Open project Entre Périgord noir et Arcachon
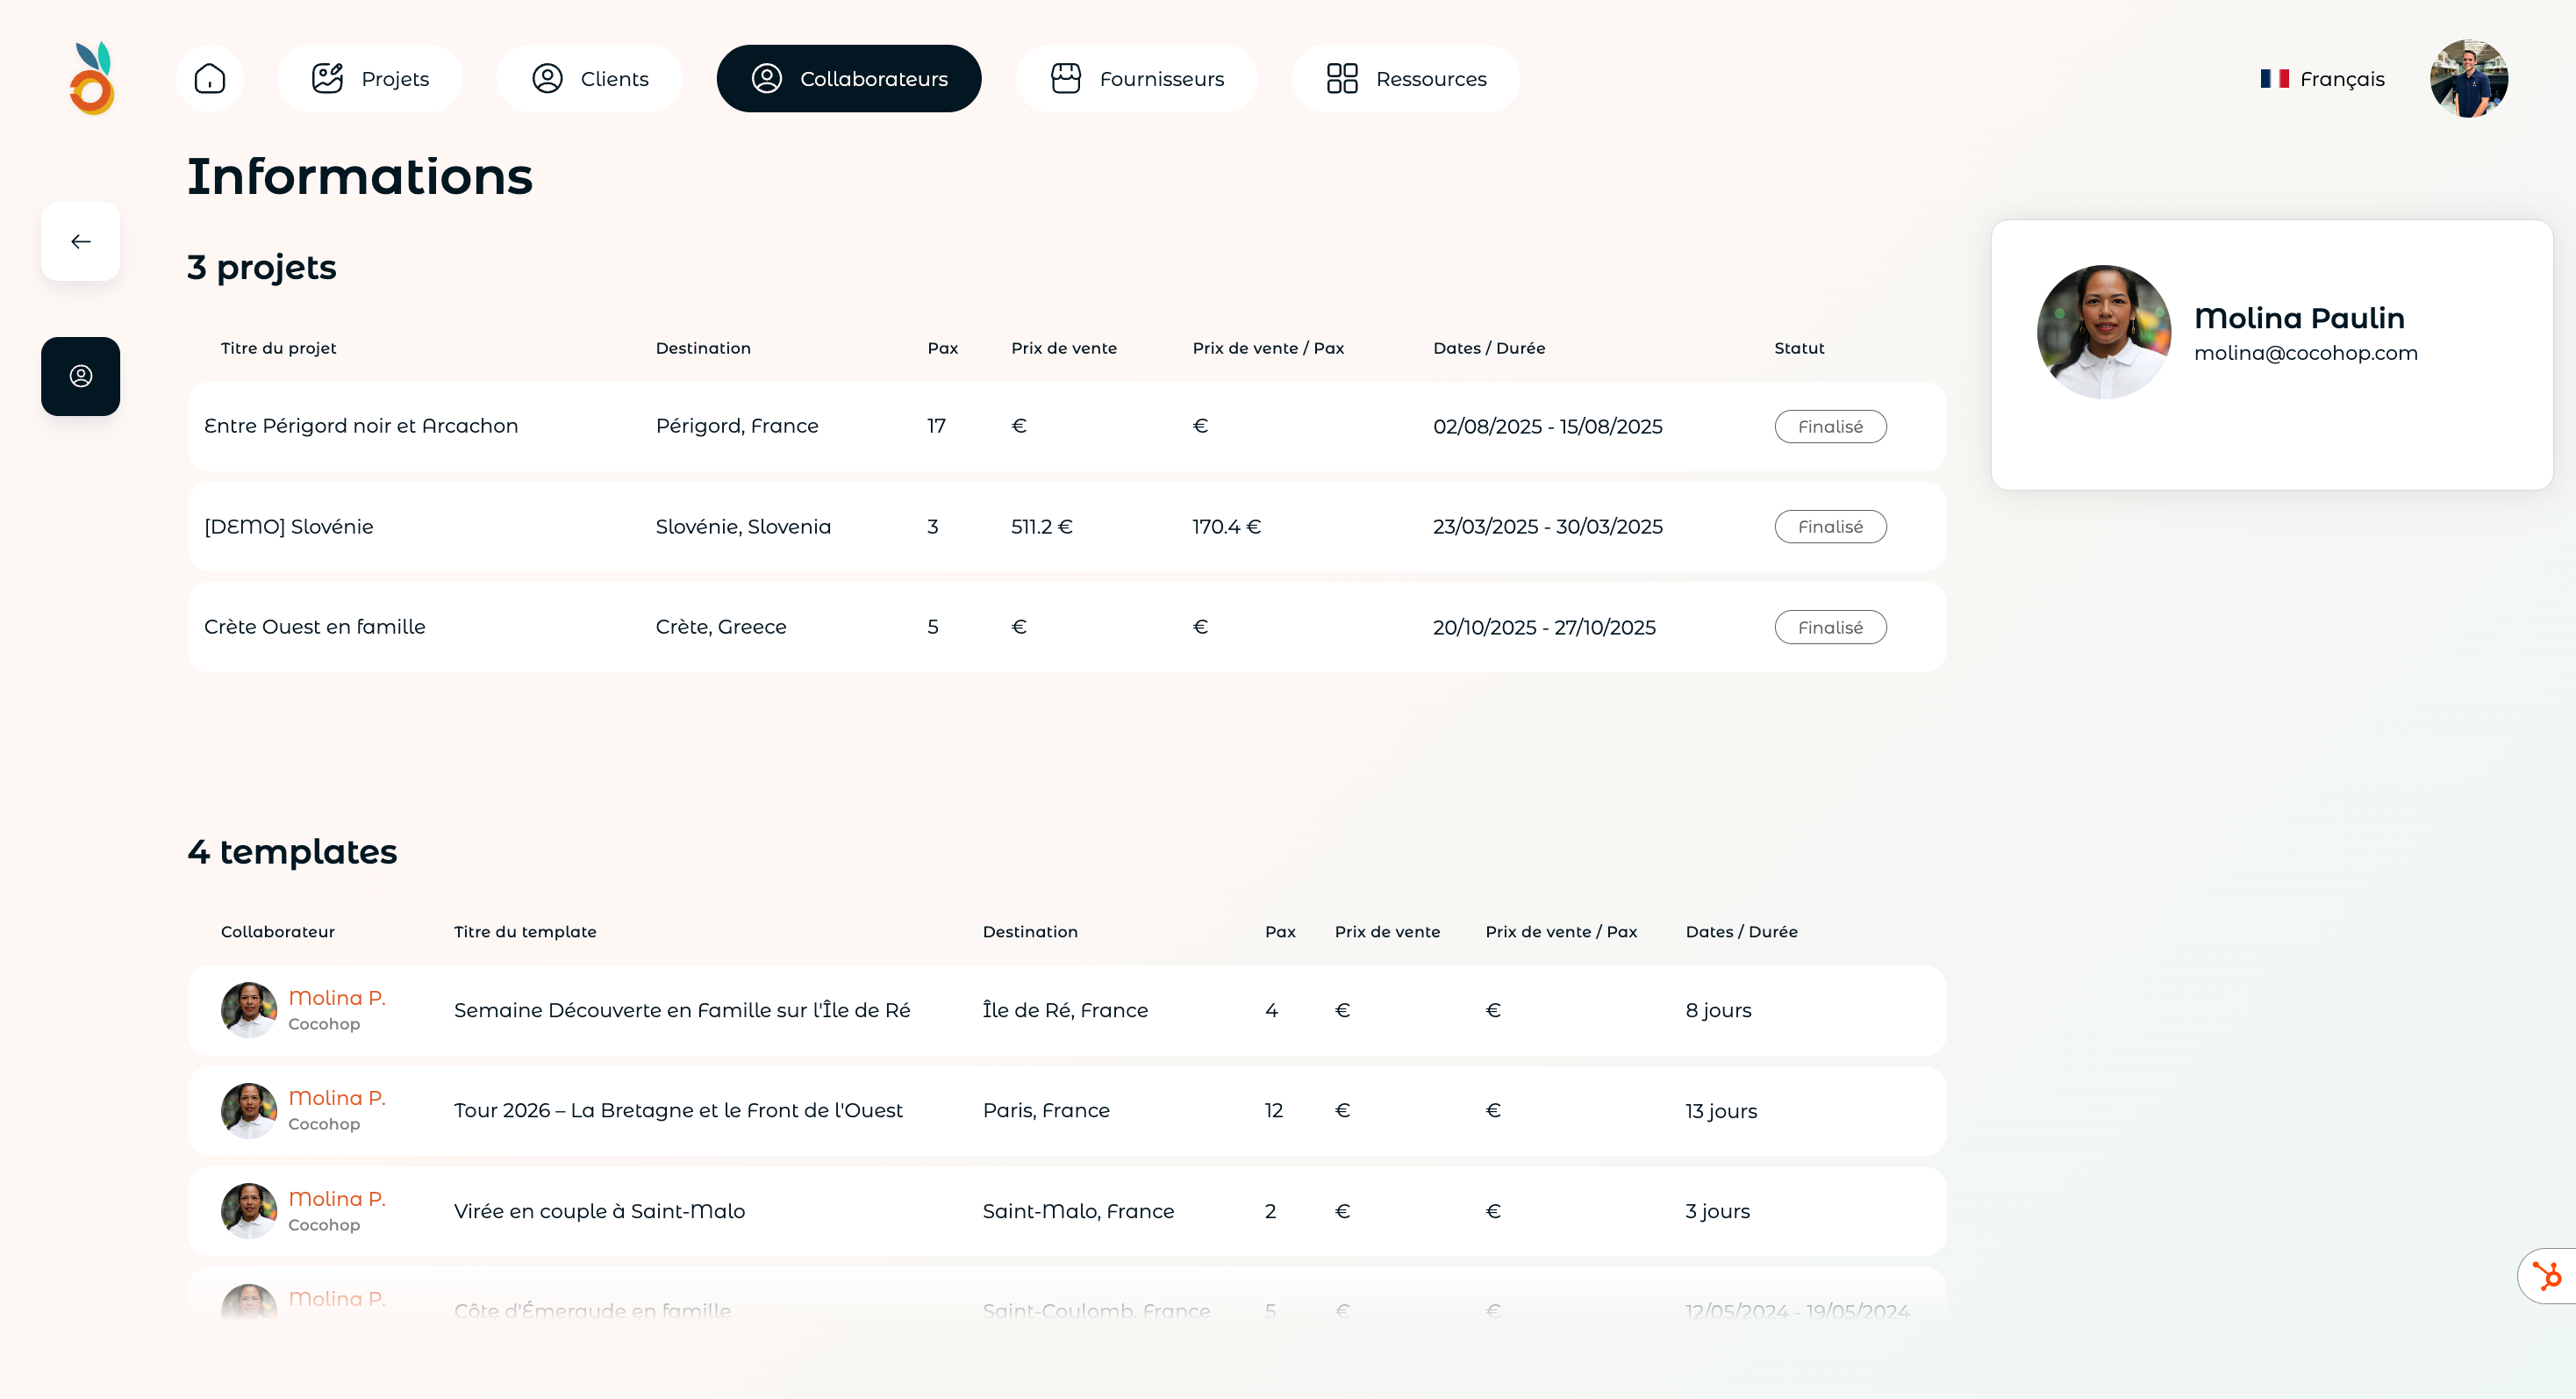Image resolution: width=2576 pixels, height=1399 pixels. 361,426
